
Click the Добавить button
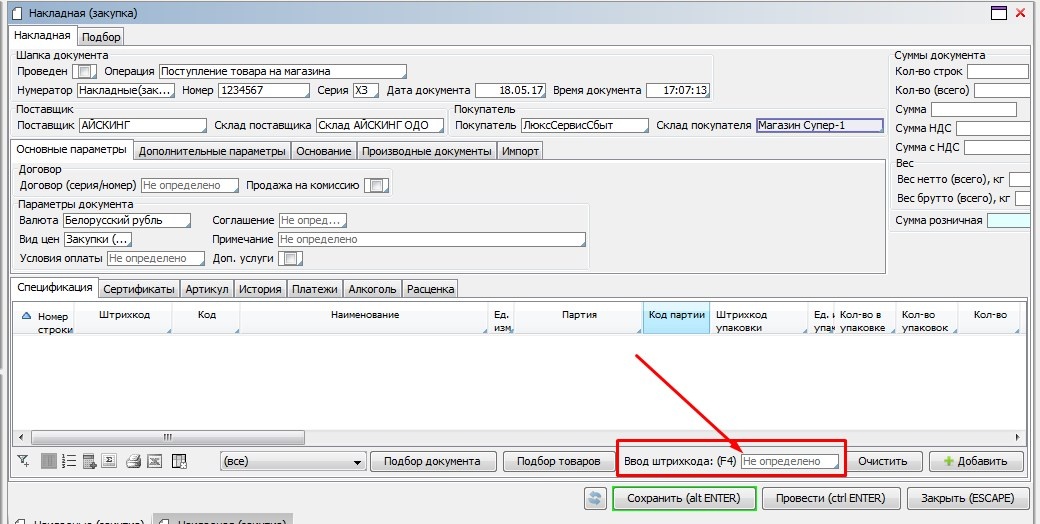976,461
